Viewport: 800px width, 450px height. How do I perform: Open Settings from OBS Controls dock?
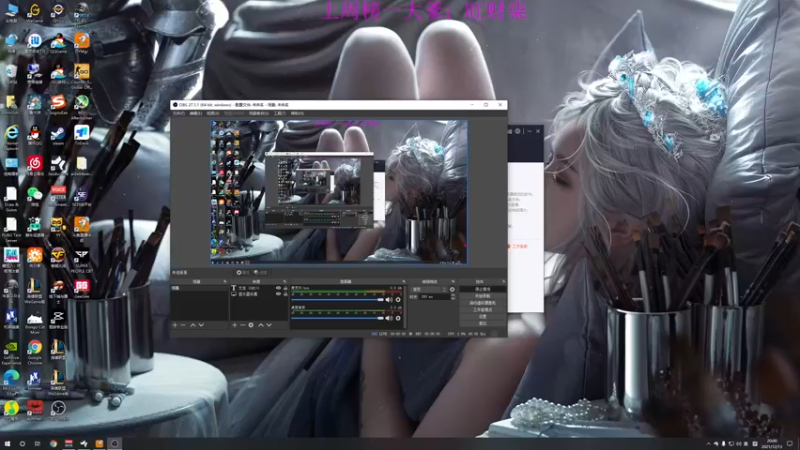click(483, 316)
